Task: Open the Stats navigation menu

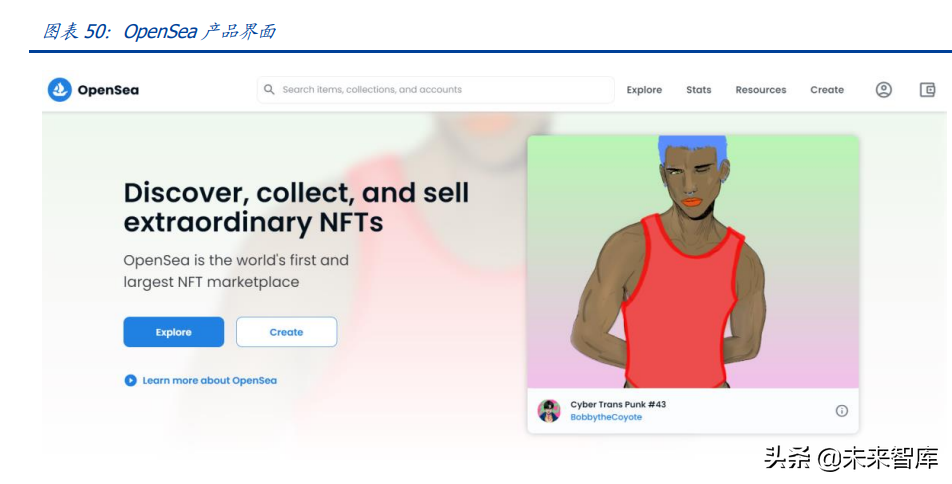Action: tap(698, 90)
